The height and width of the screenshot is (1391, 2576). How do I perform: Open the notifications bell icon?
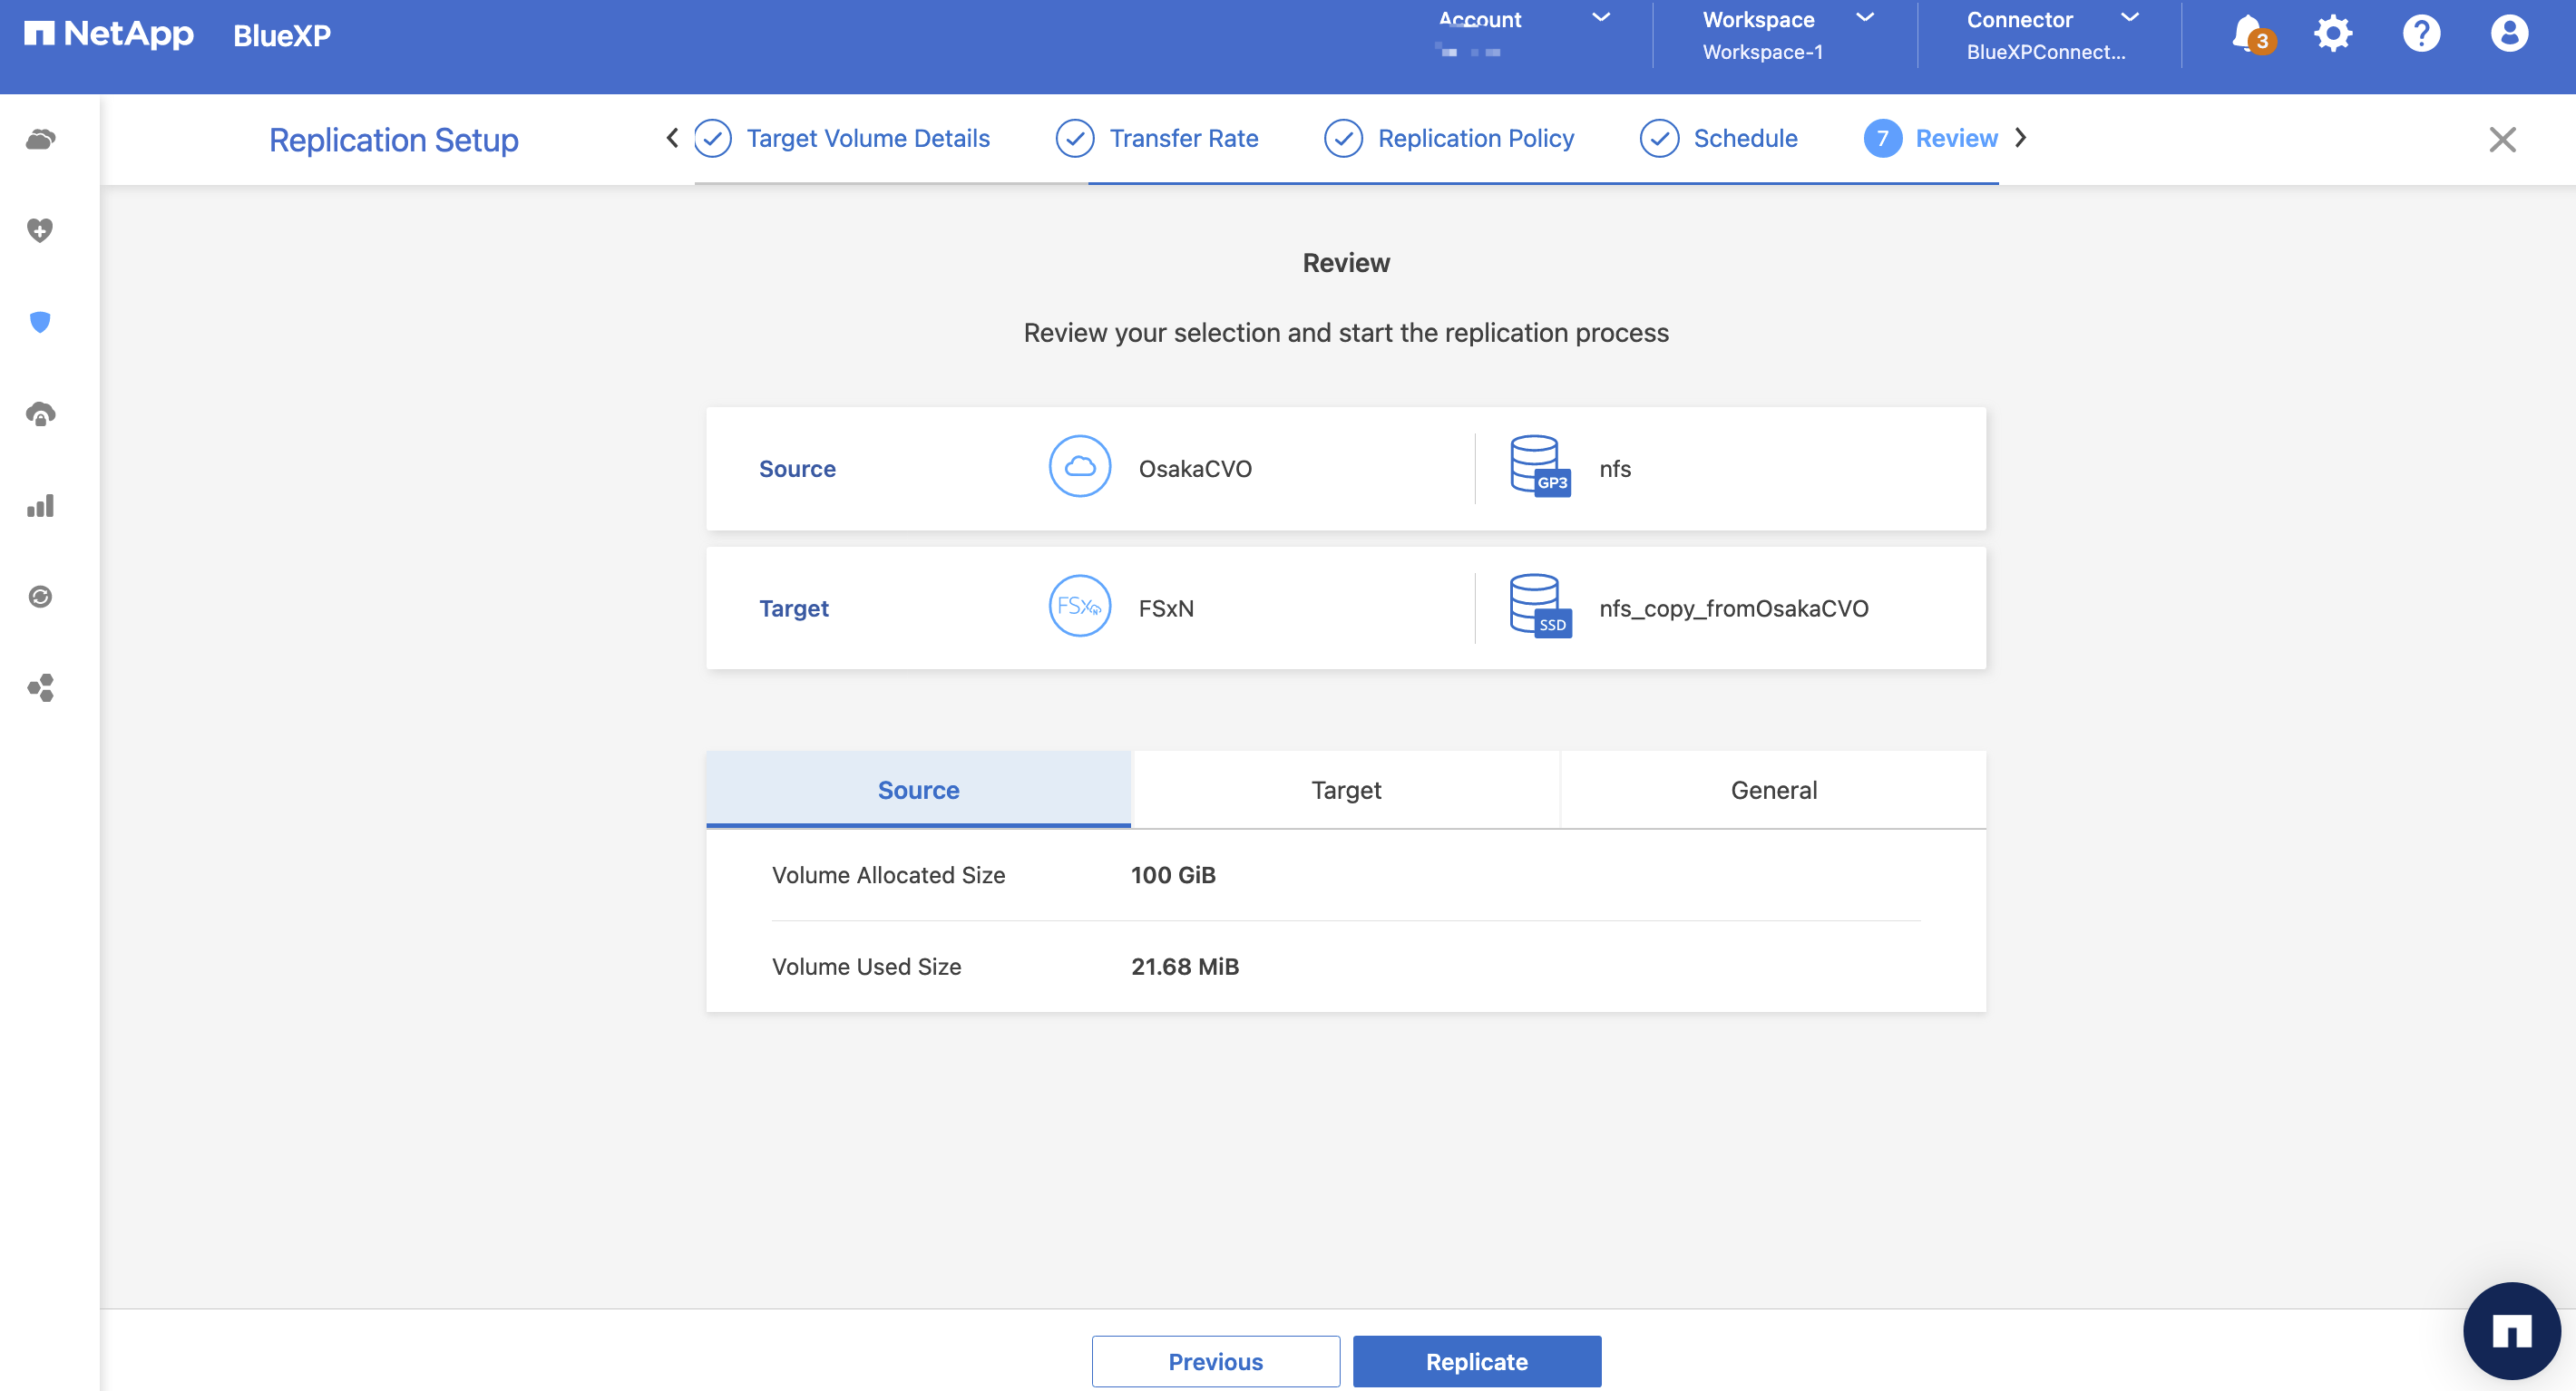2249,33
